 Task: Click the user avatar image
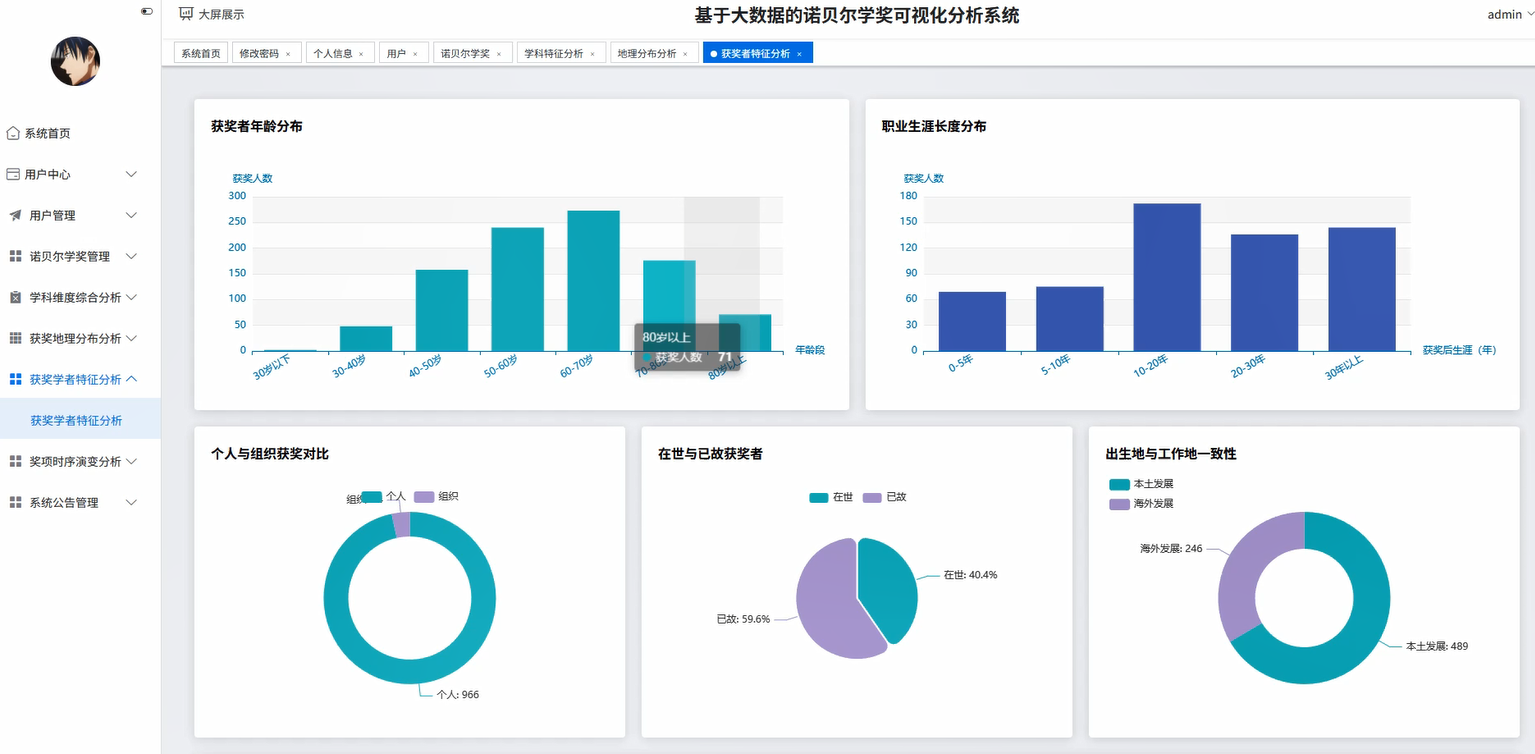click(75, 61)
